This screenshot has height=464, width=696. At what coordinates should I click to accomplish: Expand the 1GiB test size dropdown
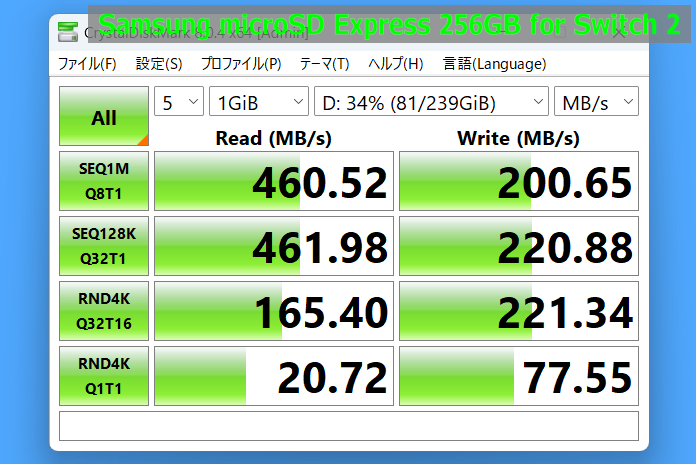tap(259, 102)
